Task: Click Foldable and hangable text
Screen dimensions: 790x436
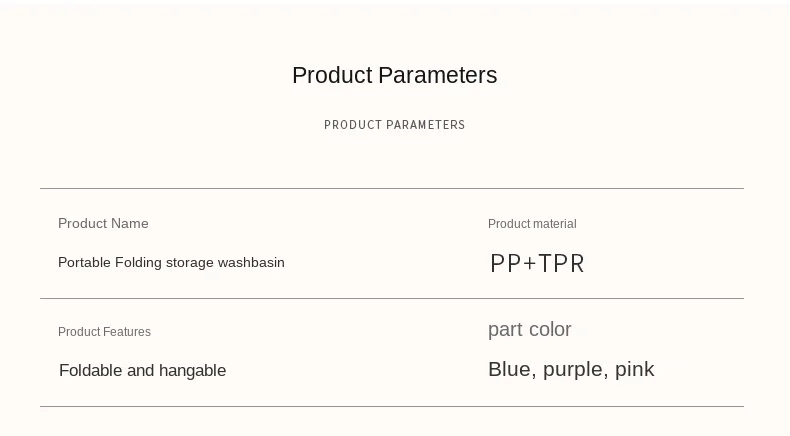Action: point(143,370)
